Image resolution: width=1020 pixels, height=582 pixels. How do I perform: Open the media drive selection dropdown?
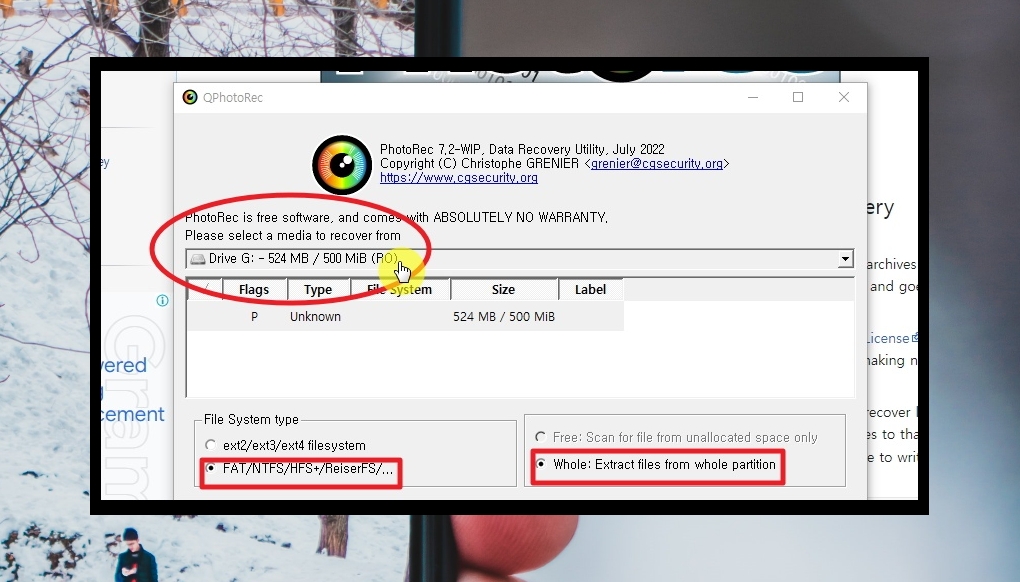(x=519, y=259)
